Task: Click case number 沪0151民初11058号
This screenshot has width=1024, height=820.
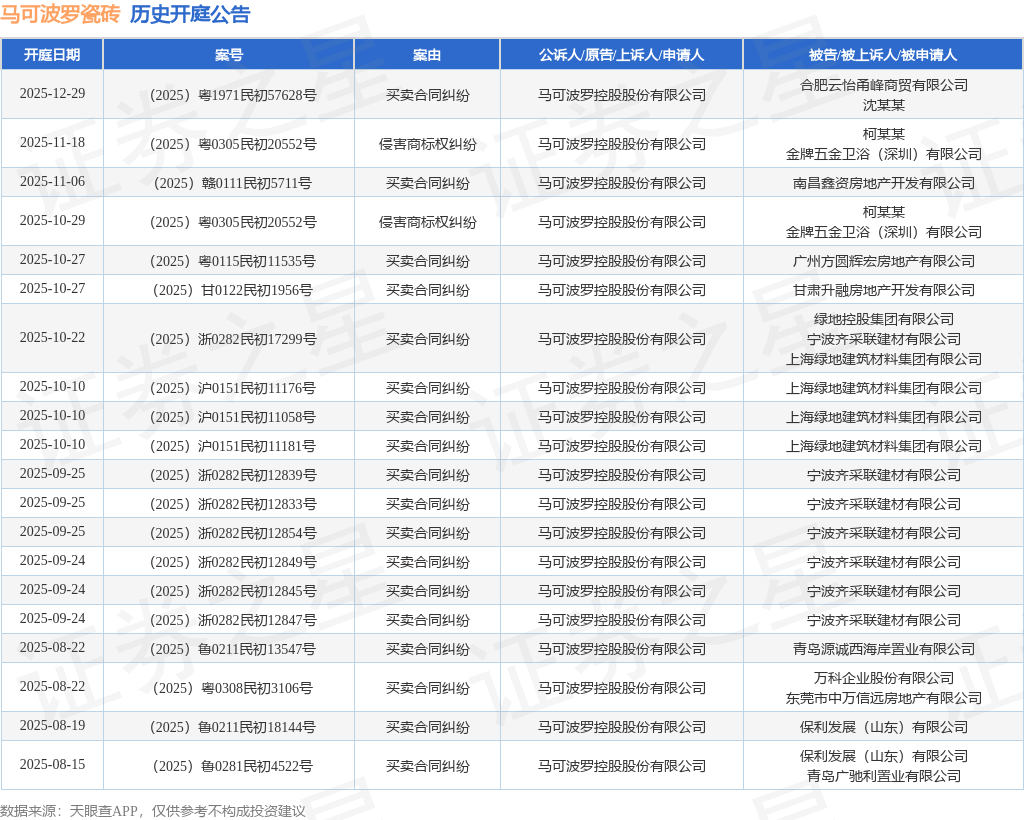Action: coord(257,417)
